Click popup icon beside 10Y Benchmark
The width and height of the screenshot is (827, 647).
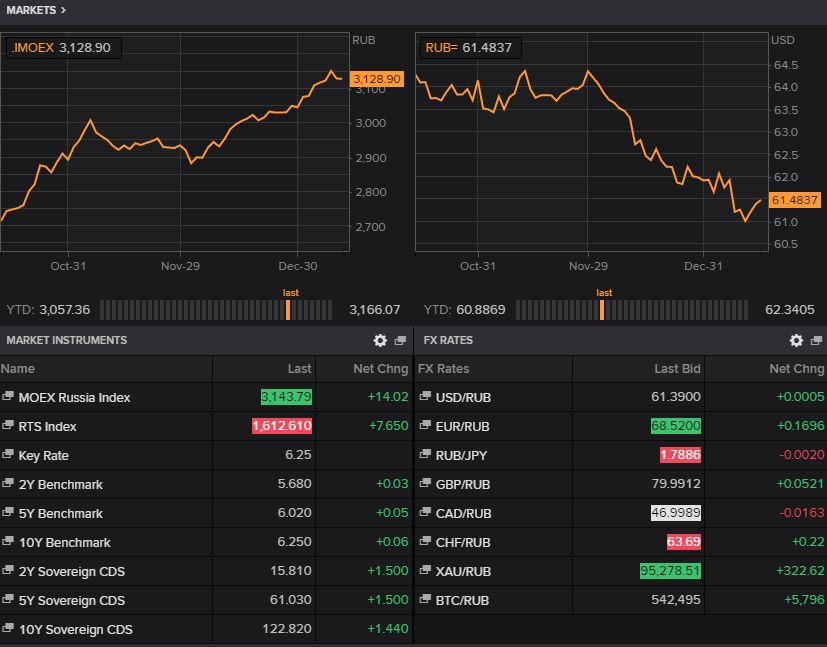pos(8,541)
